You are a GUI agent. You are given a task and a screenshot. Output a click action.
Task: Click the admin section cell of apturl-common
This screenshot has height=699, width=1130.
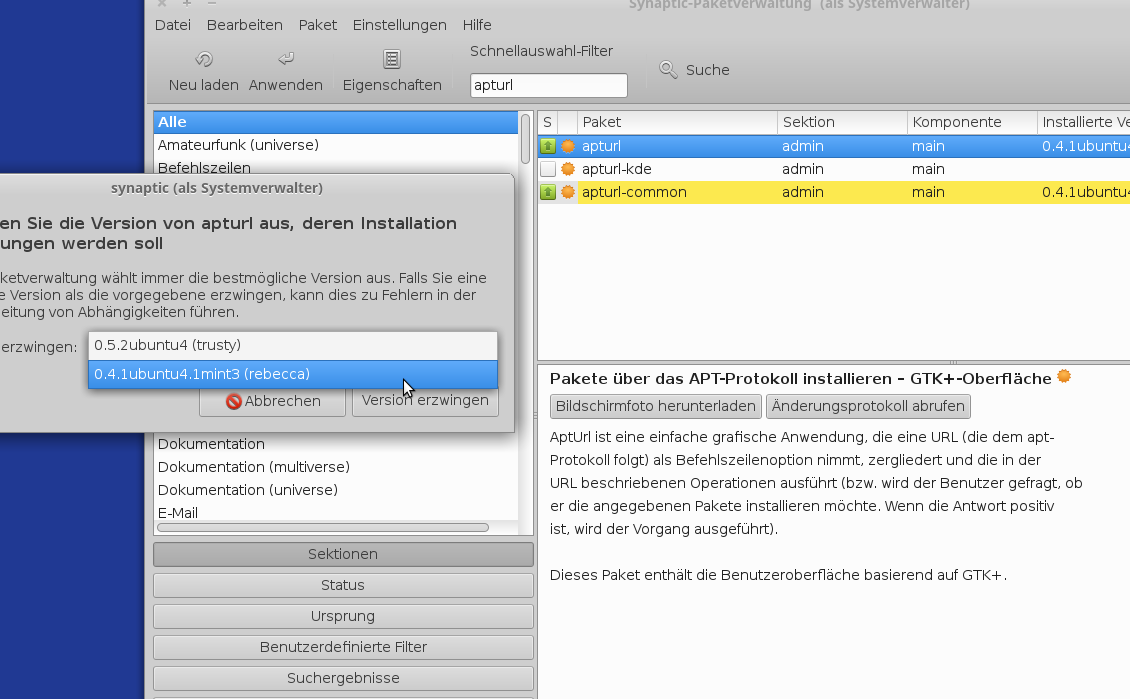coord(803,192)
